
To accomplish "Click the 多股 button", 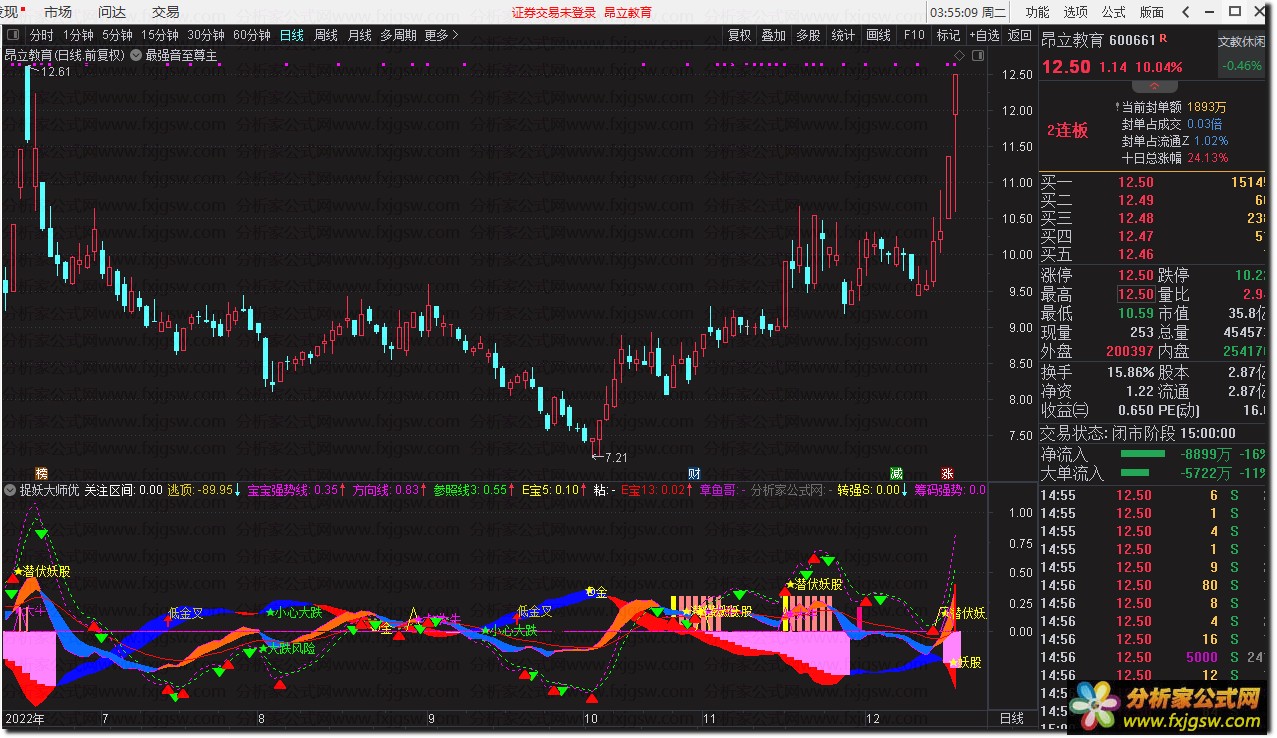I will pos(808,35).
